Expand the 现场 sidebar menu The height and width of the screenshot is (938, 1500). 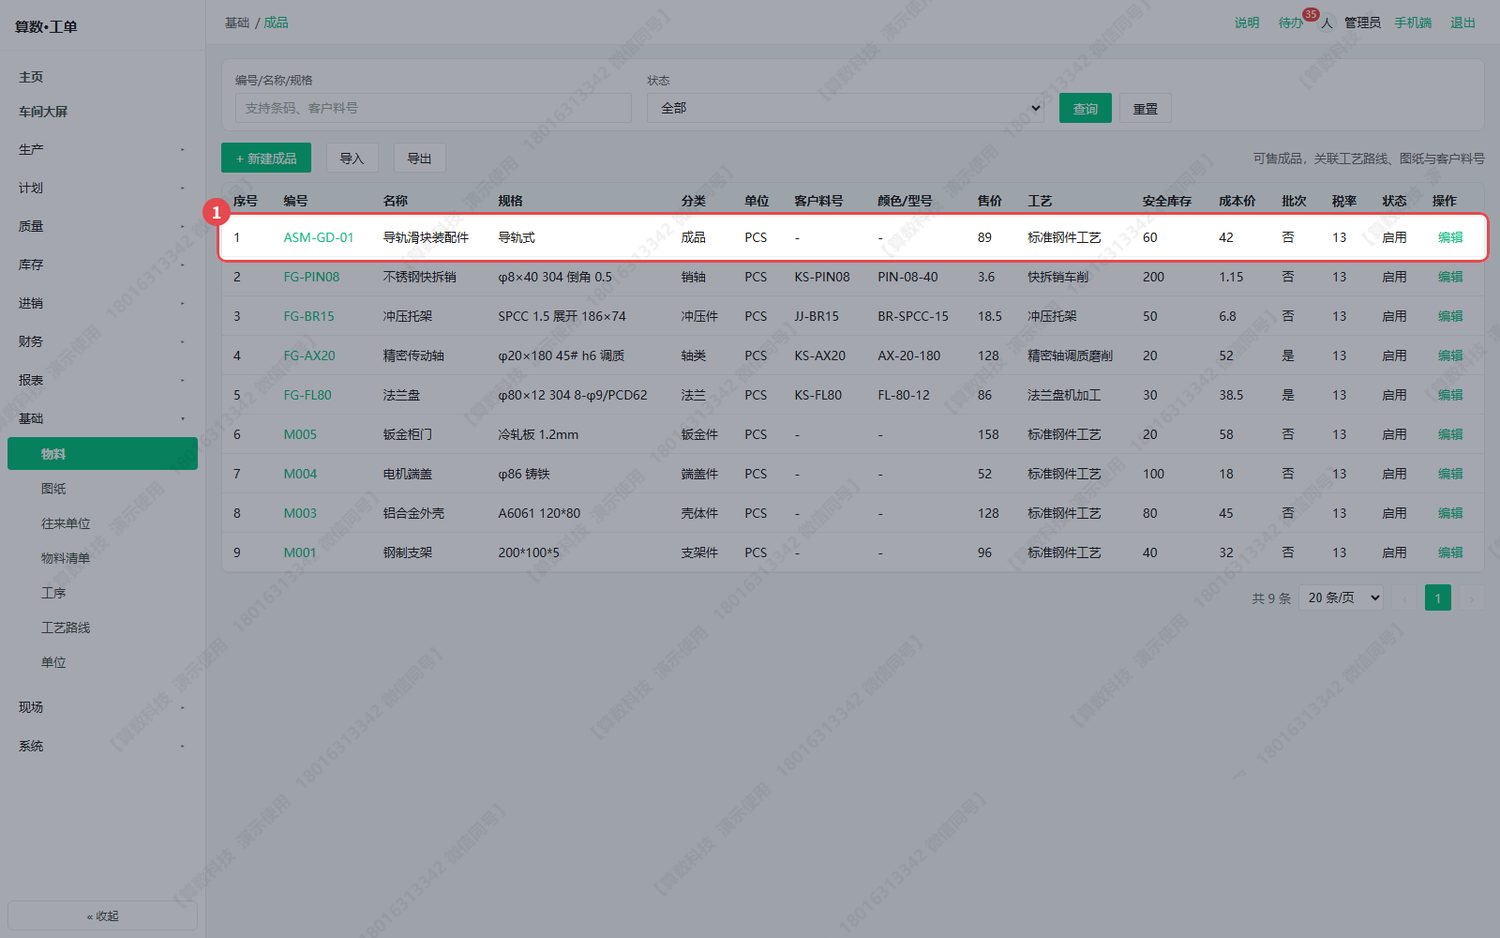[102, 708]
